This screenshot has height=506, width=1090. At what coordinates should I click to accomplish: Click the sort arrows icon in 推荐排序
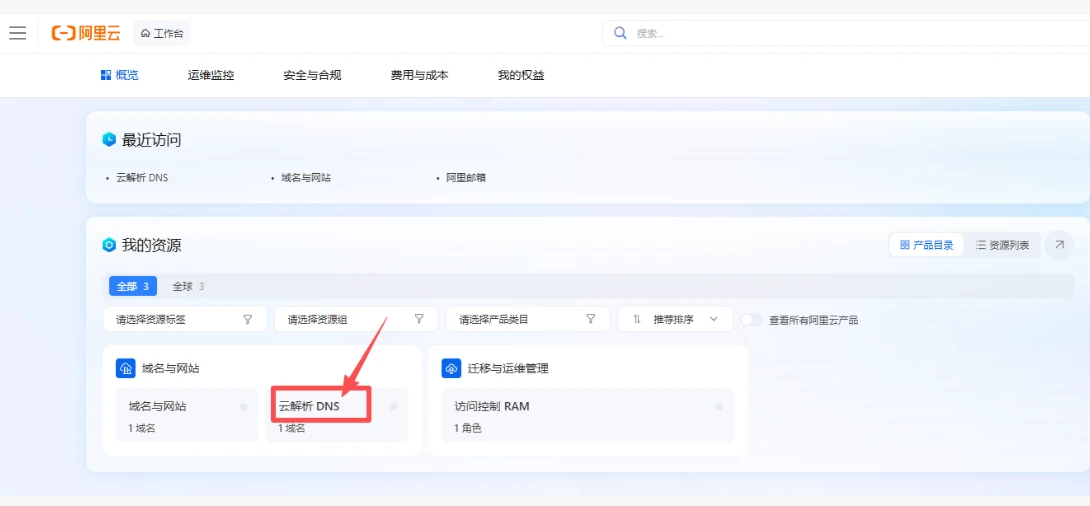(x=637, y=320)
